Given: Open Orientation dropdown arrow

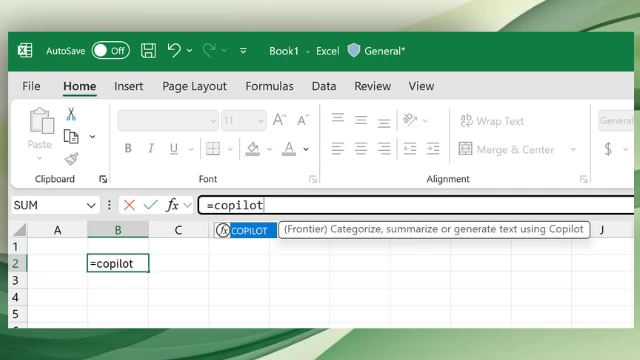Looking at the screenshot, I should click(x=425, y=121).
